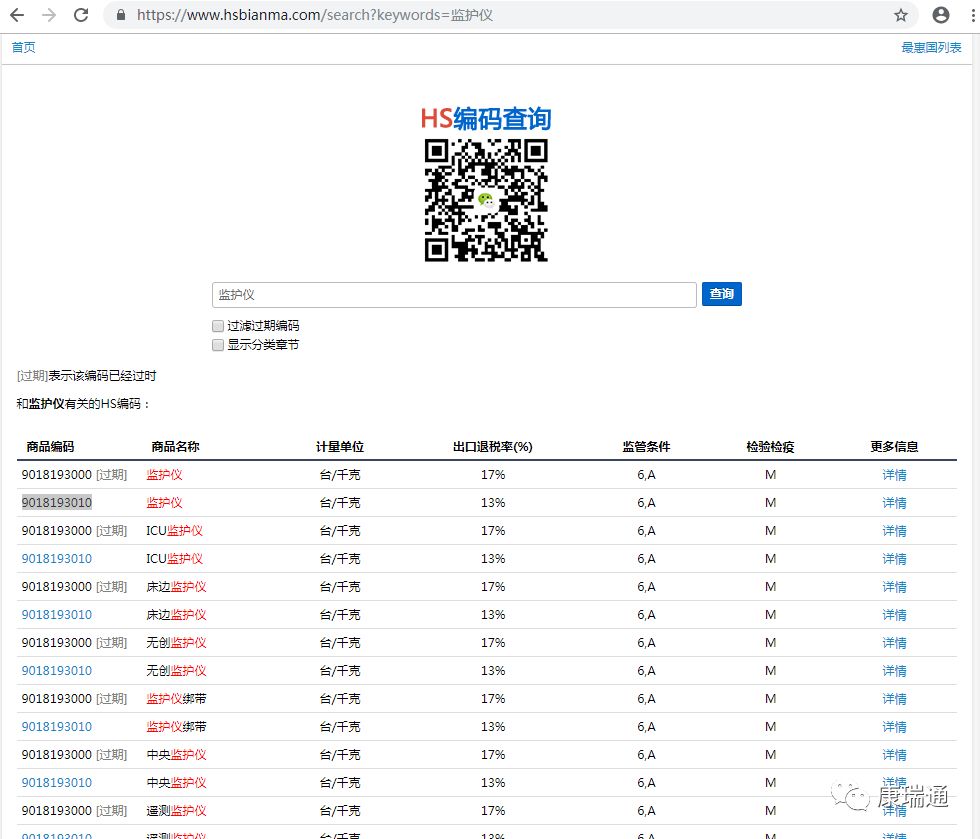Open 详情 for 13% 监护仪绑带 row
This screenshot has height=839, width=980.
894,727
